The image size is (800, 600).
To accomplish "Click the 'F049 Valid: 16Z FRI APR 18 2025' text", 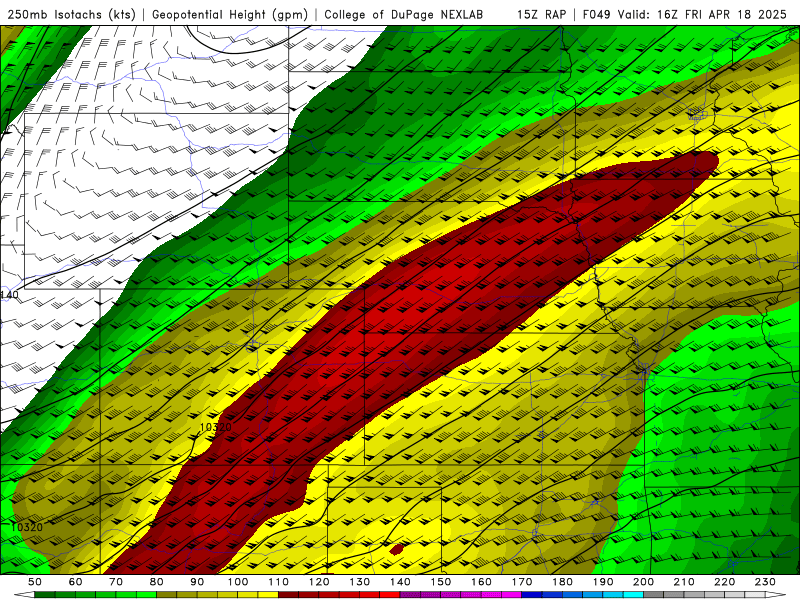I will (685, 14).
